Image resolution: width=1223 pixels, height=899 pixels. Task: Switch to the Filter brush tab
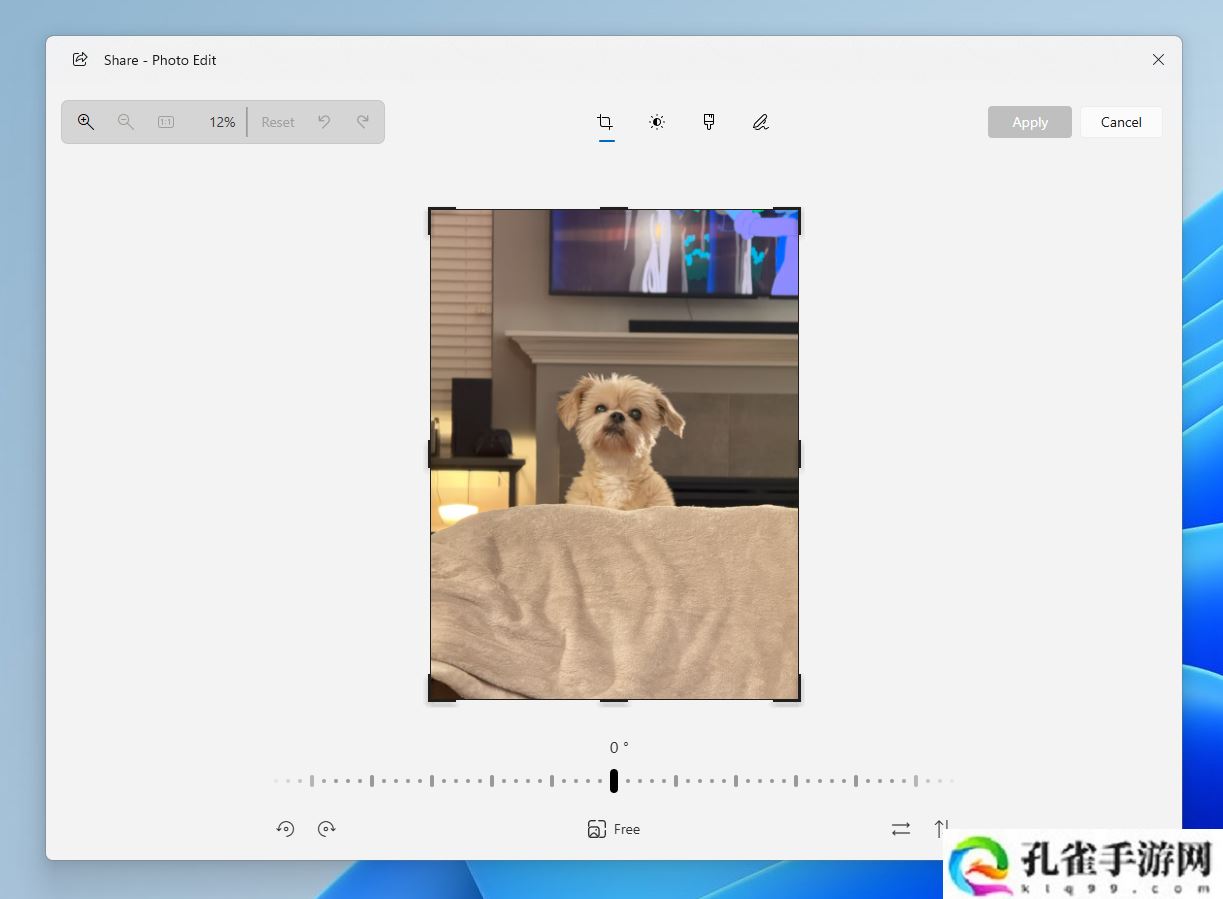[x=709, y=122]
